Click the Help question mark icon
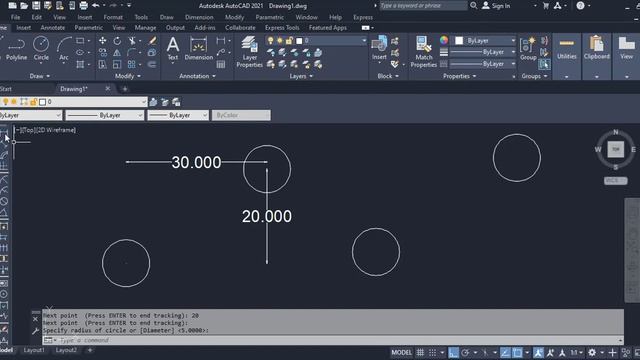 (580, 6)
